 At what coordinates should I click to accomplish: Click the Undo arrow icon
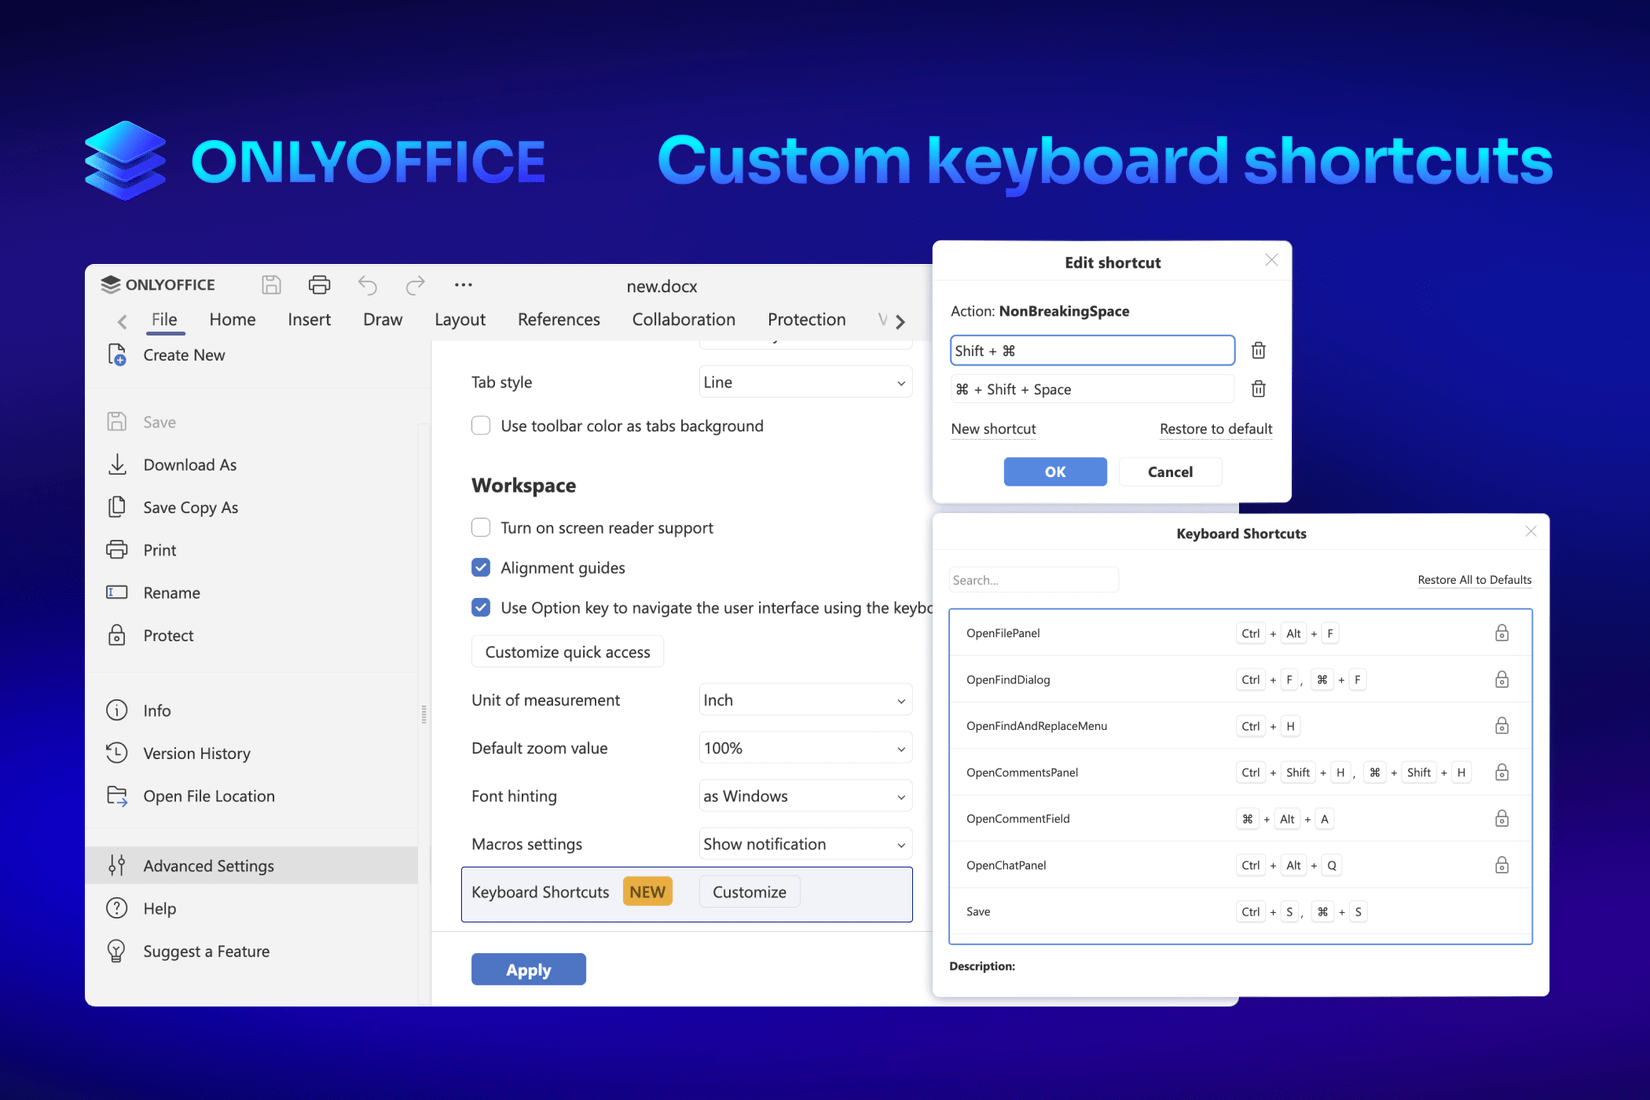pyautogui.click(x=367, y=285)
